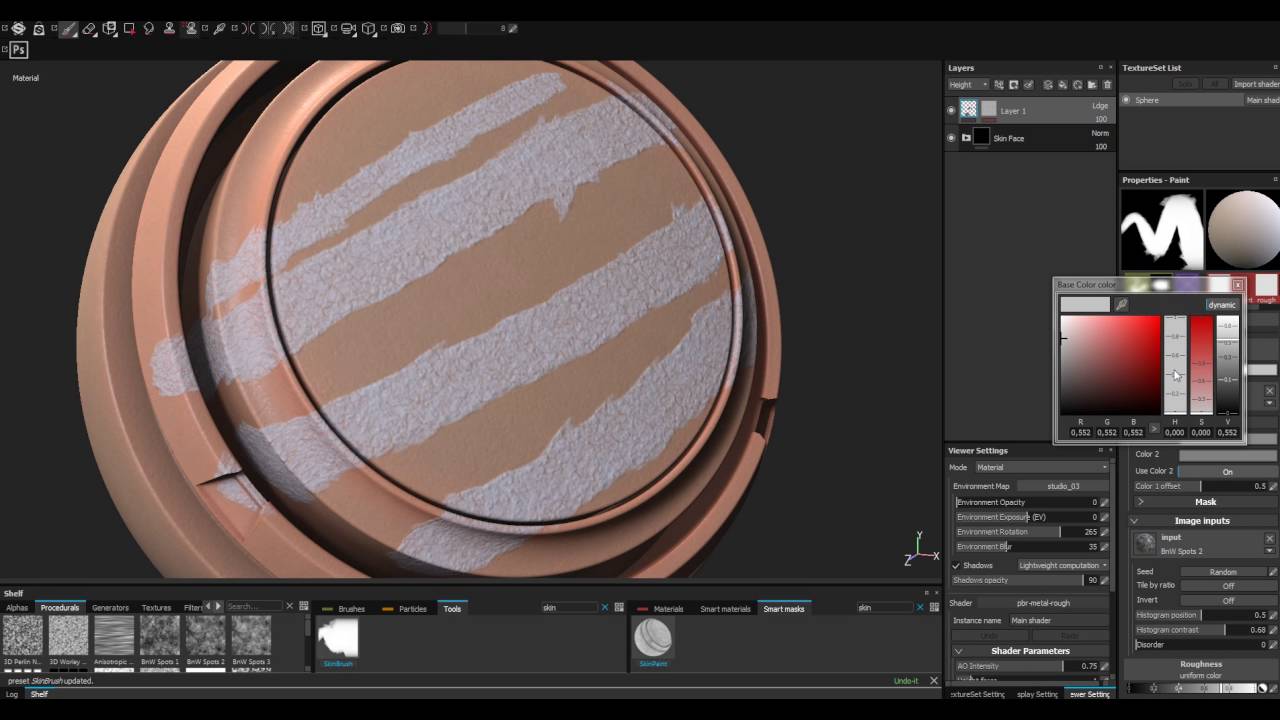Toggle Use Color 2 On switch
This screenshot has width=1280, height=720.
pyautogui.click(x=1227, y=471)
